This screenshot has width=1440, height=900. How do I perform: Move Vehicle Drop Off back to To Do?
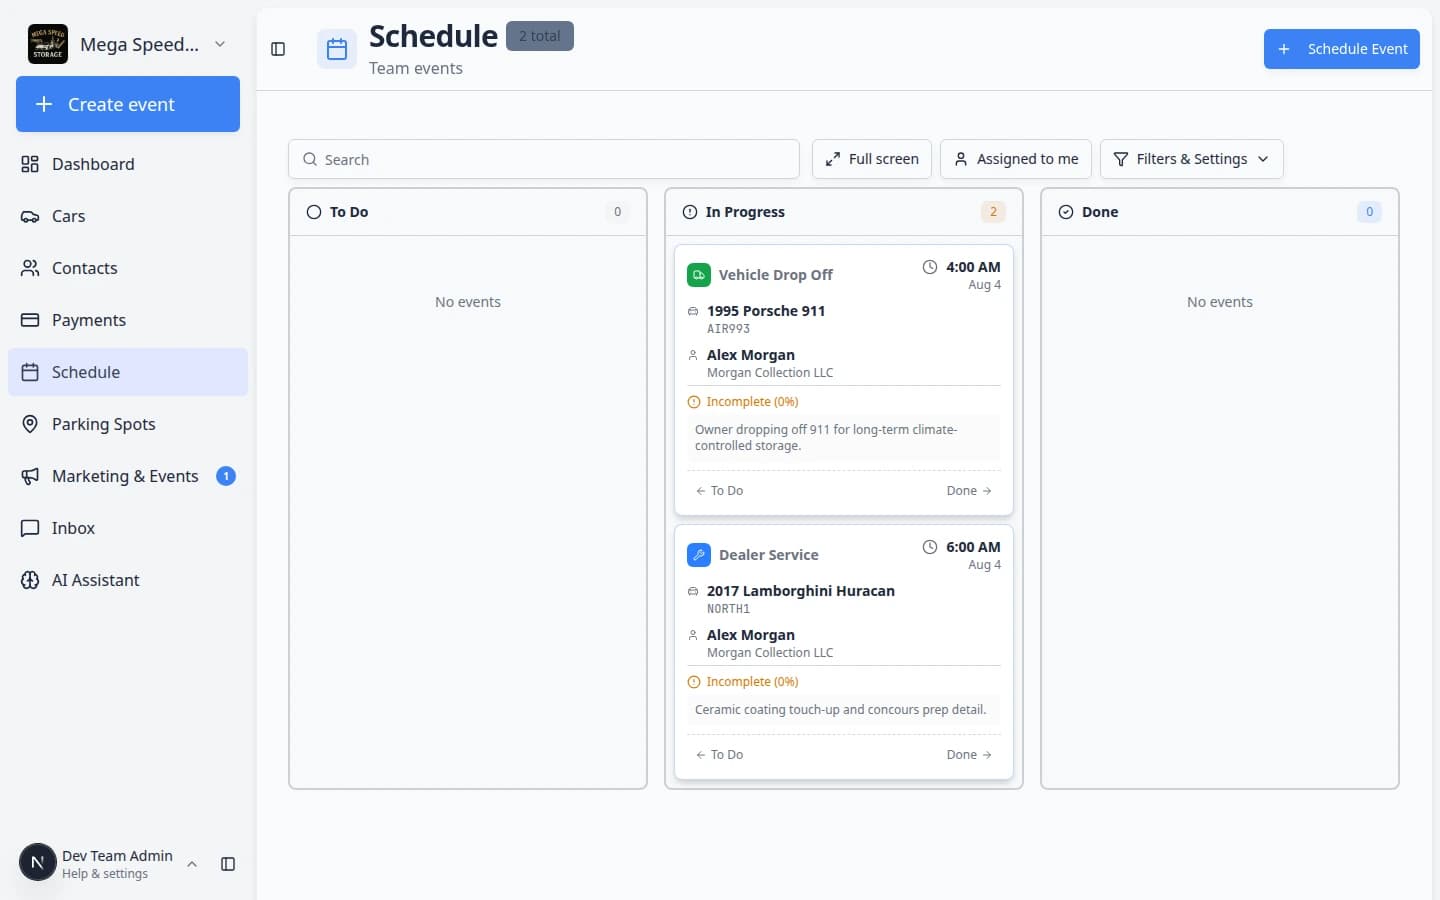(x=719, y=491)
